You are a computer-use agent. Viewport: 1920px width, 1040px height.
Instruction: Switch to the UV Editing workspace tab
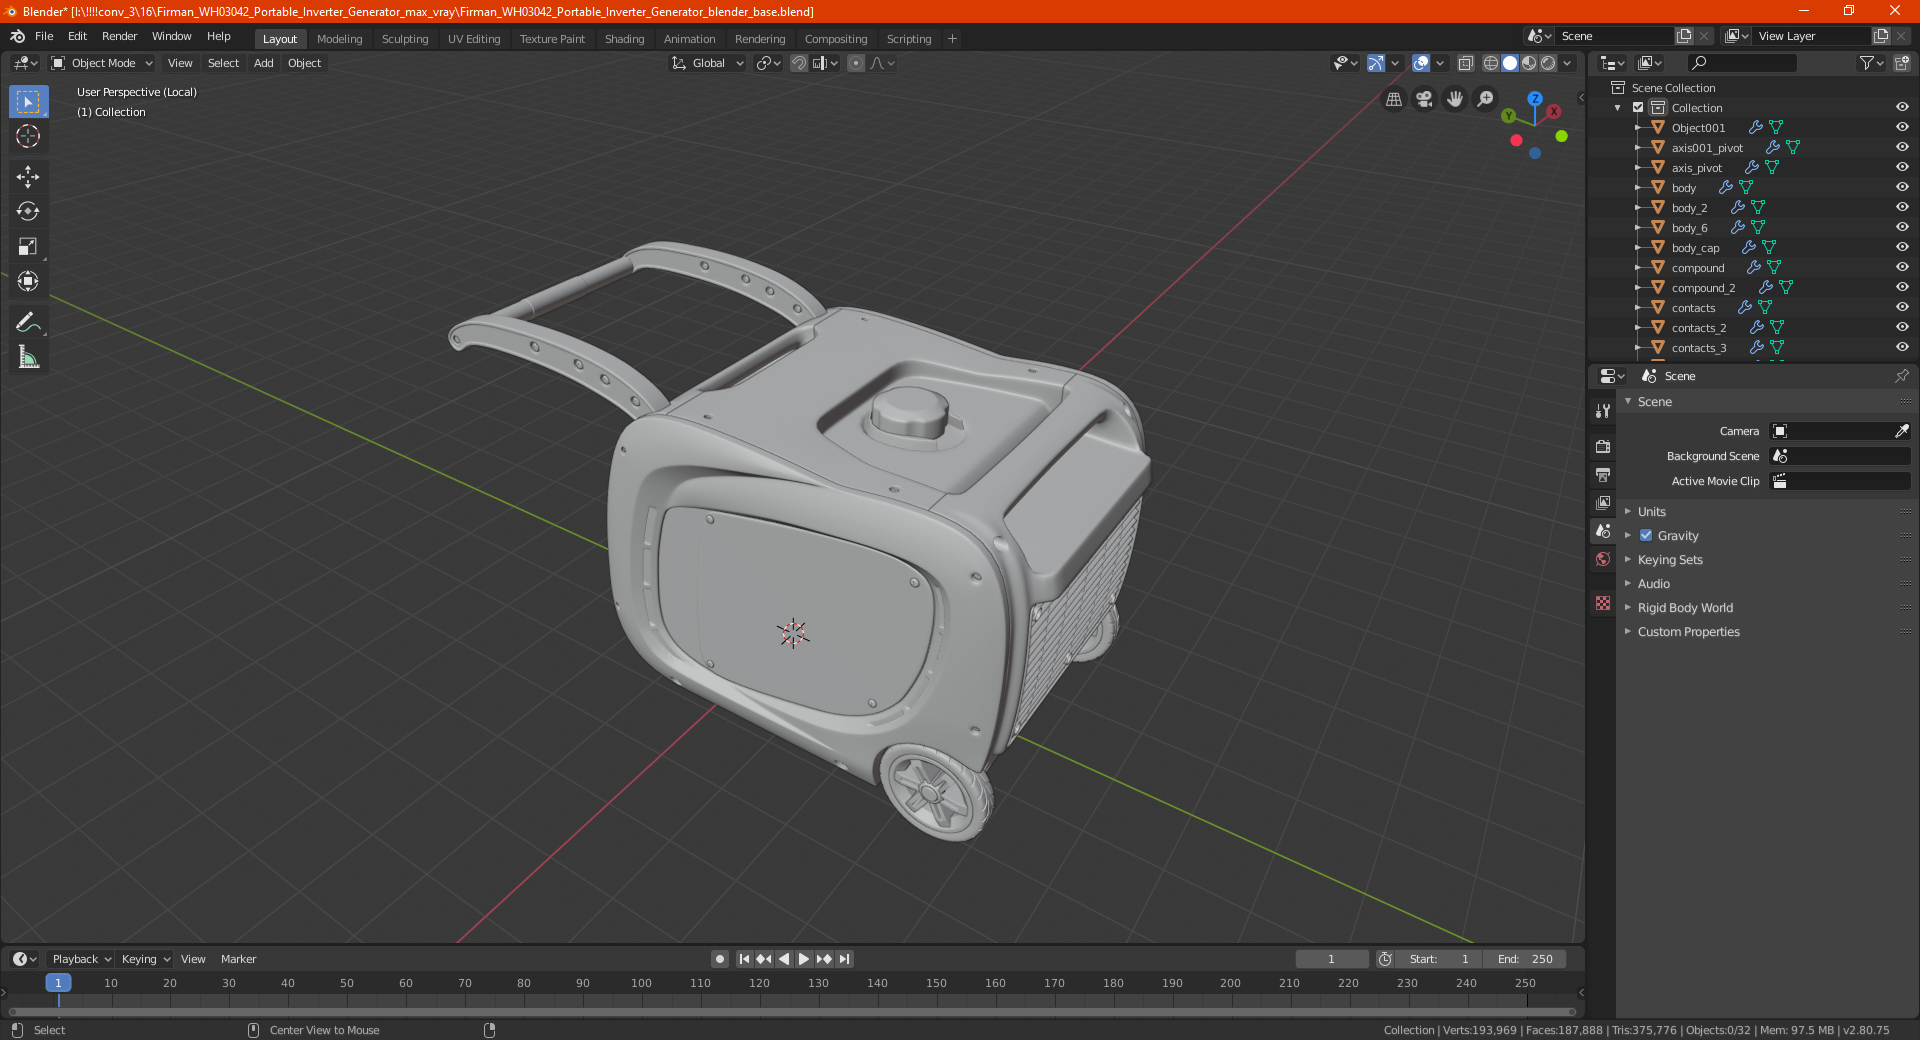point(474,39)
